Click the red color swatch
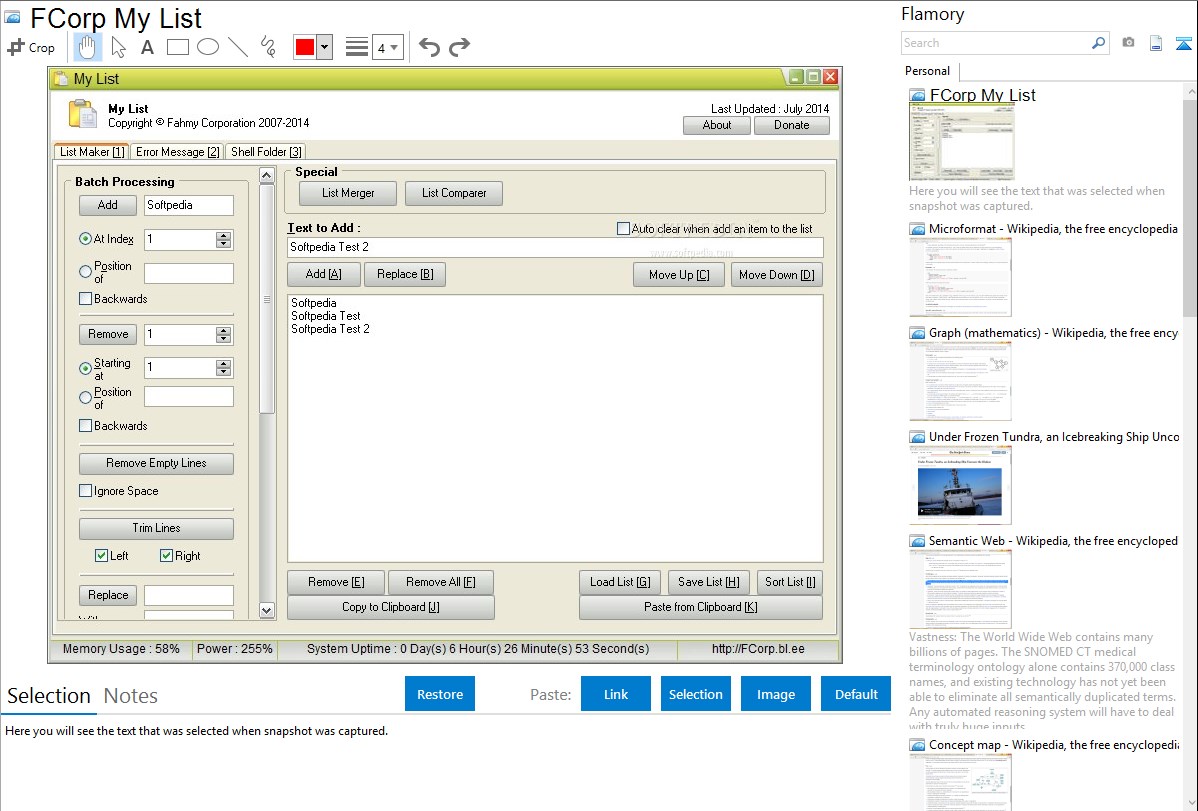 [x=304, y=47]
